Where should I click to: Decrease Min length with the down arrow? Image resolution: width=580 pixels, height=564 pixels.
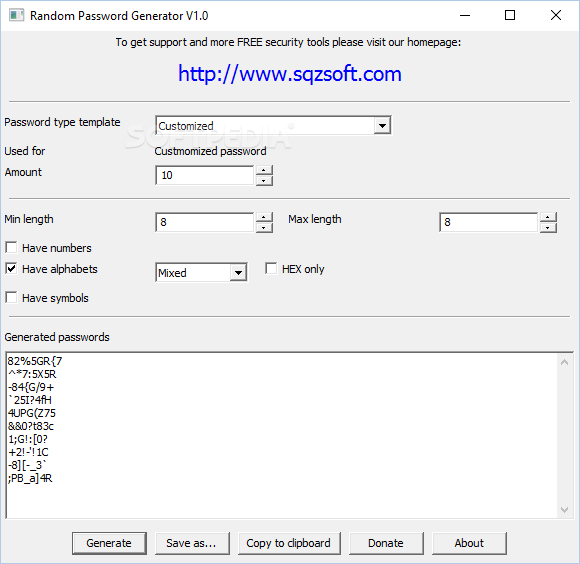[264, 227]
